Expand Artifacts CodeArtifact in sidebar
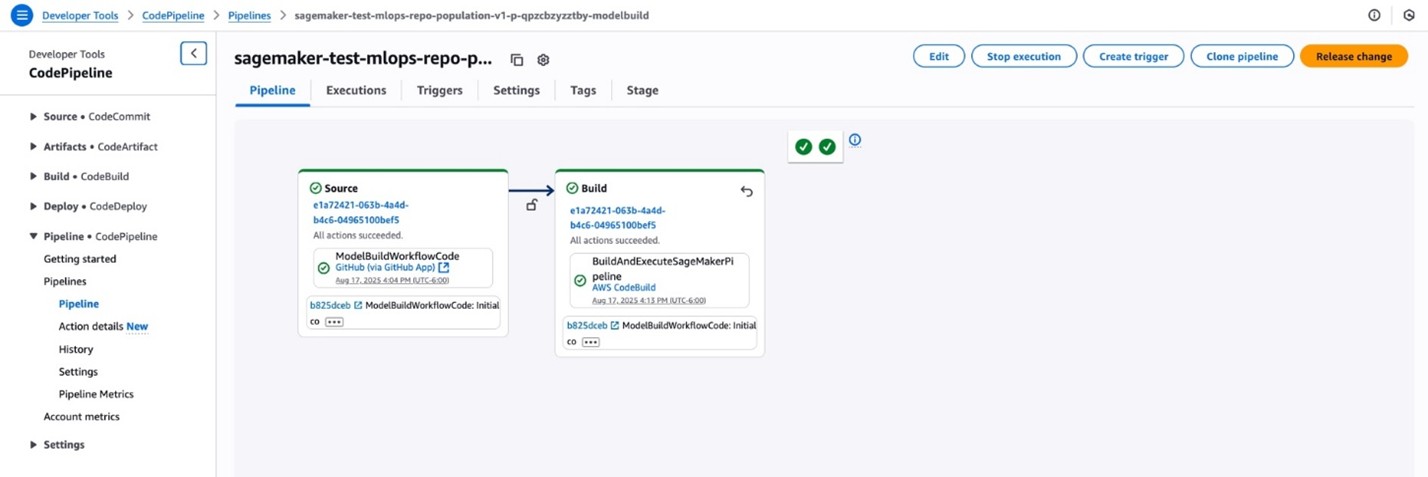The image size is (1428, 477). pos(34,147)
